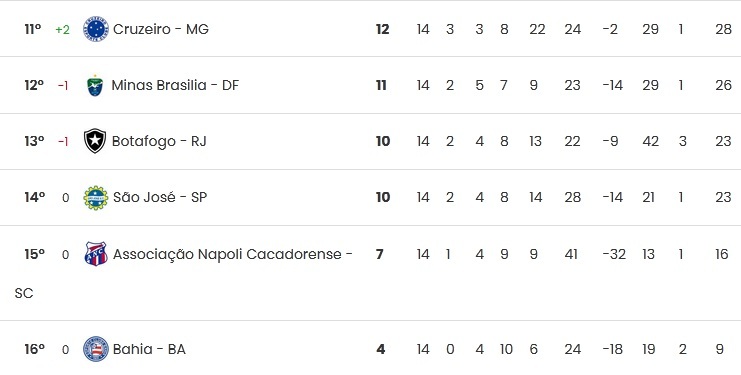741x375 pixels.
Task: Open Bahia - BA team page
Action: [149, 349]
